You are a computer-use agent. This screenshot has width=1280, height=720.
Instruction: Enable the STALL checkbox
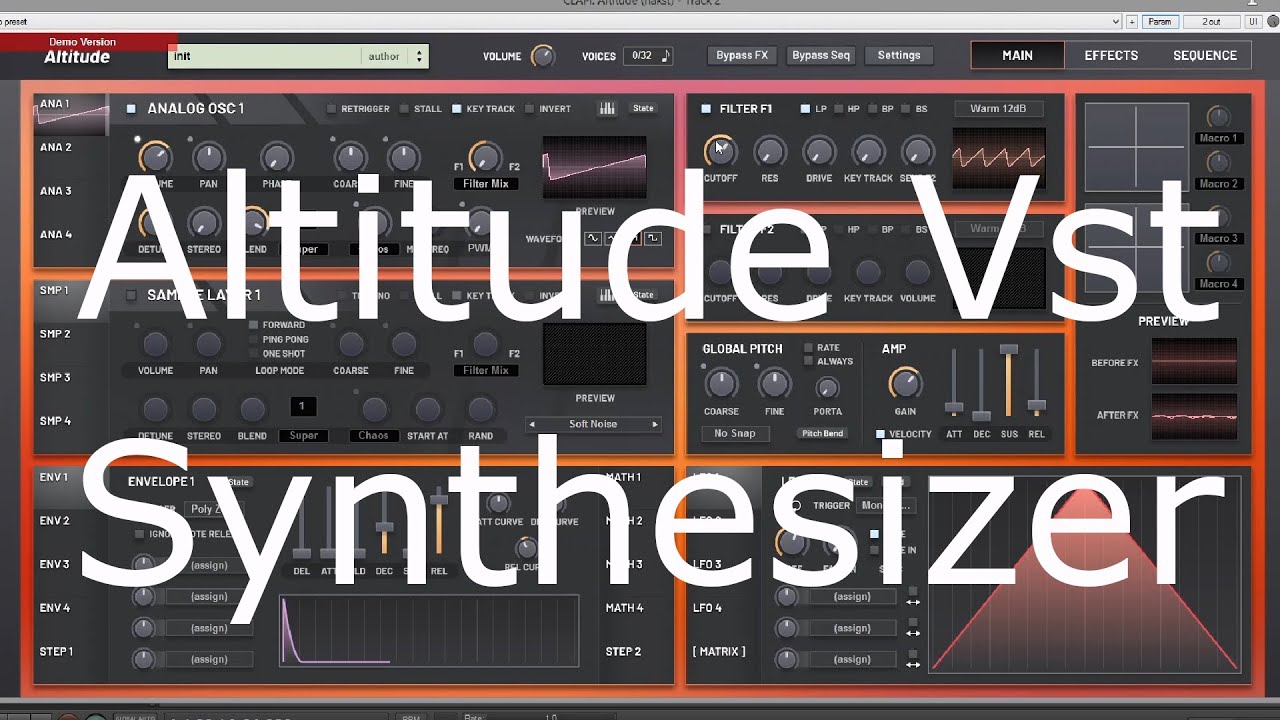(x=404, y=109)
